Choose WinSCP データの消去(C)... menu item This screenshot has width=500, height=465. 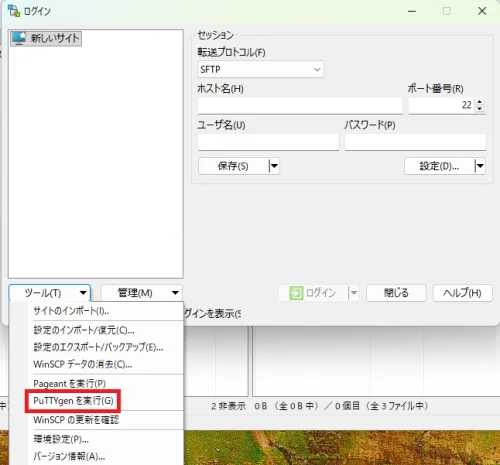pos(97,364)
